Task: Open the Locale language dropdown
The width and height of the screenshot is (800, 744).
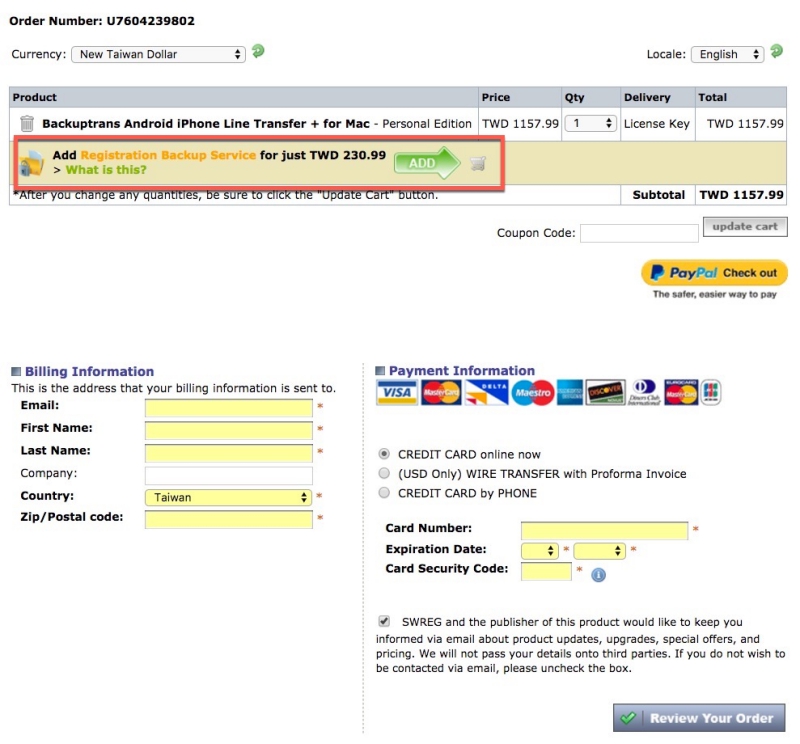Action: [x=727, y=54]
